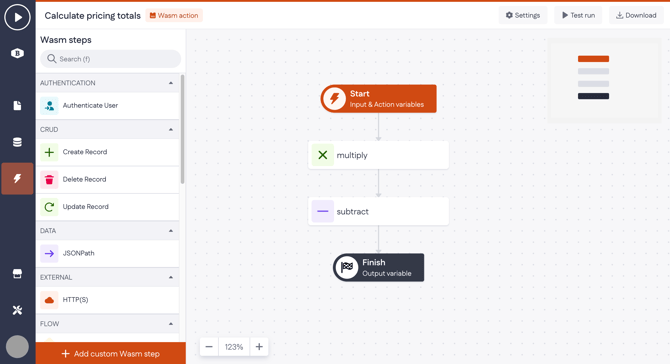The image size is (670, 364).
Task: Zoom in with the plus button
Action: pos(259,346)
